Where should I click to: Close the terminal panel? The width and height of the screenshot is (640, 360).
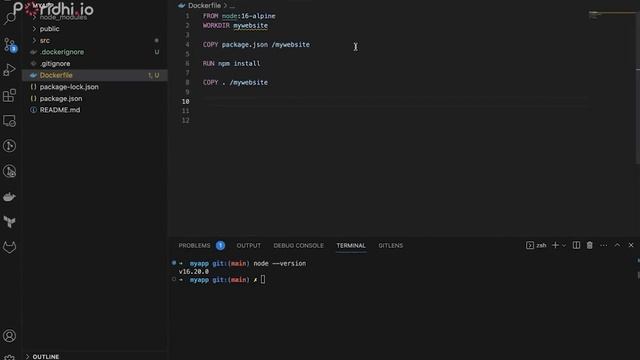coord(631,245)
